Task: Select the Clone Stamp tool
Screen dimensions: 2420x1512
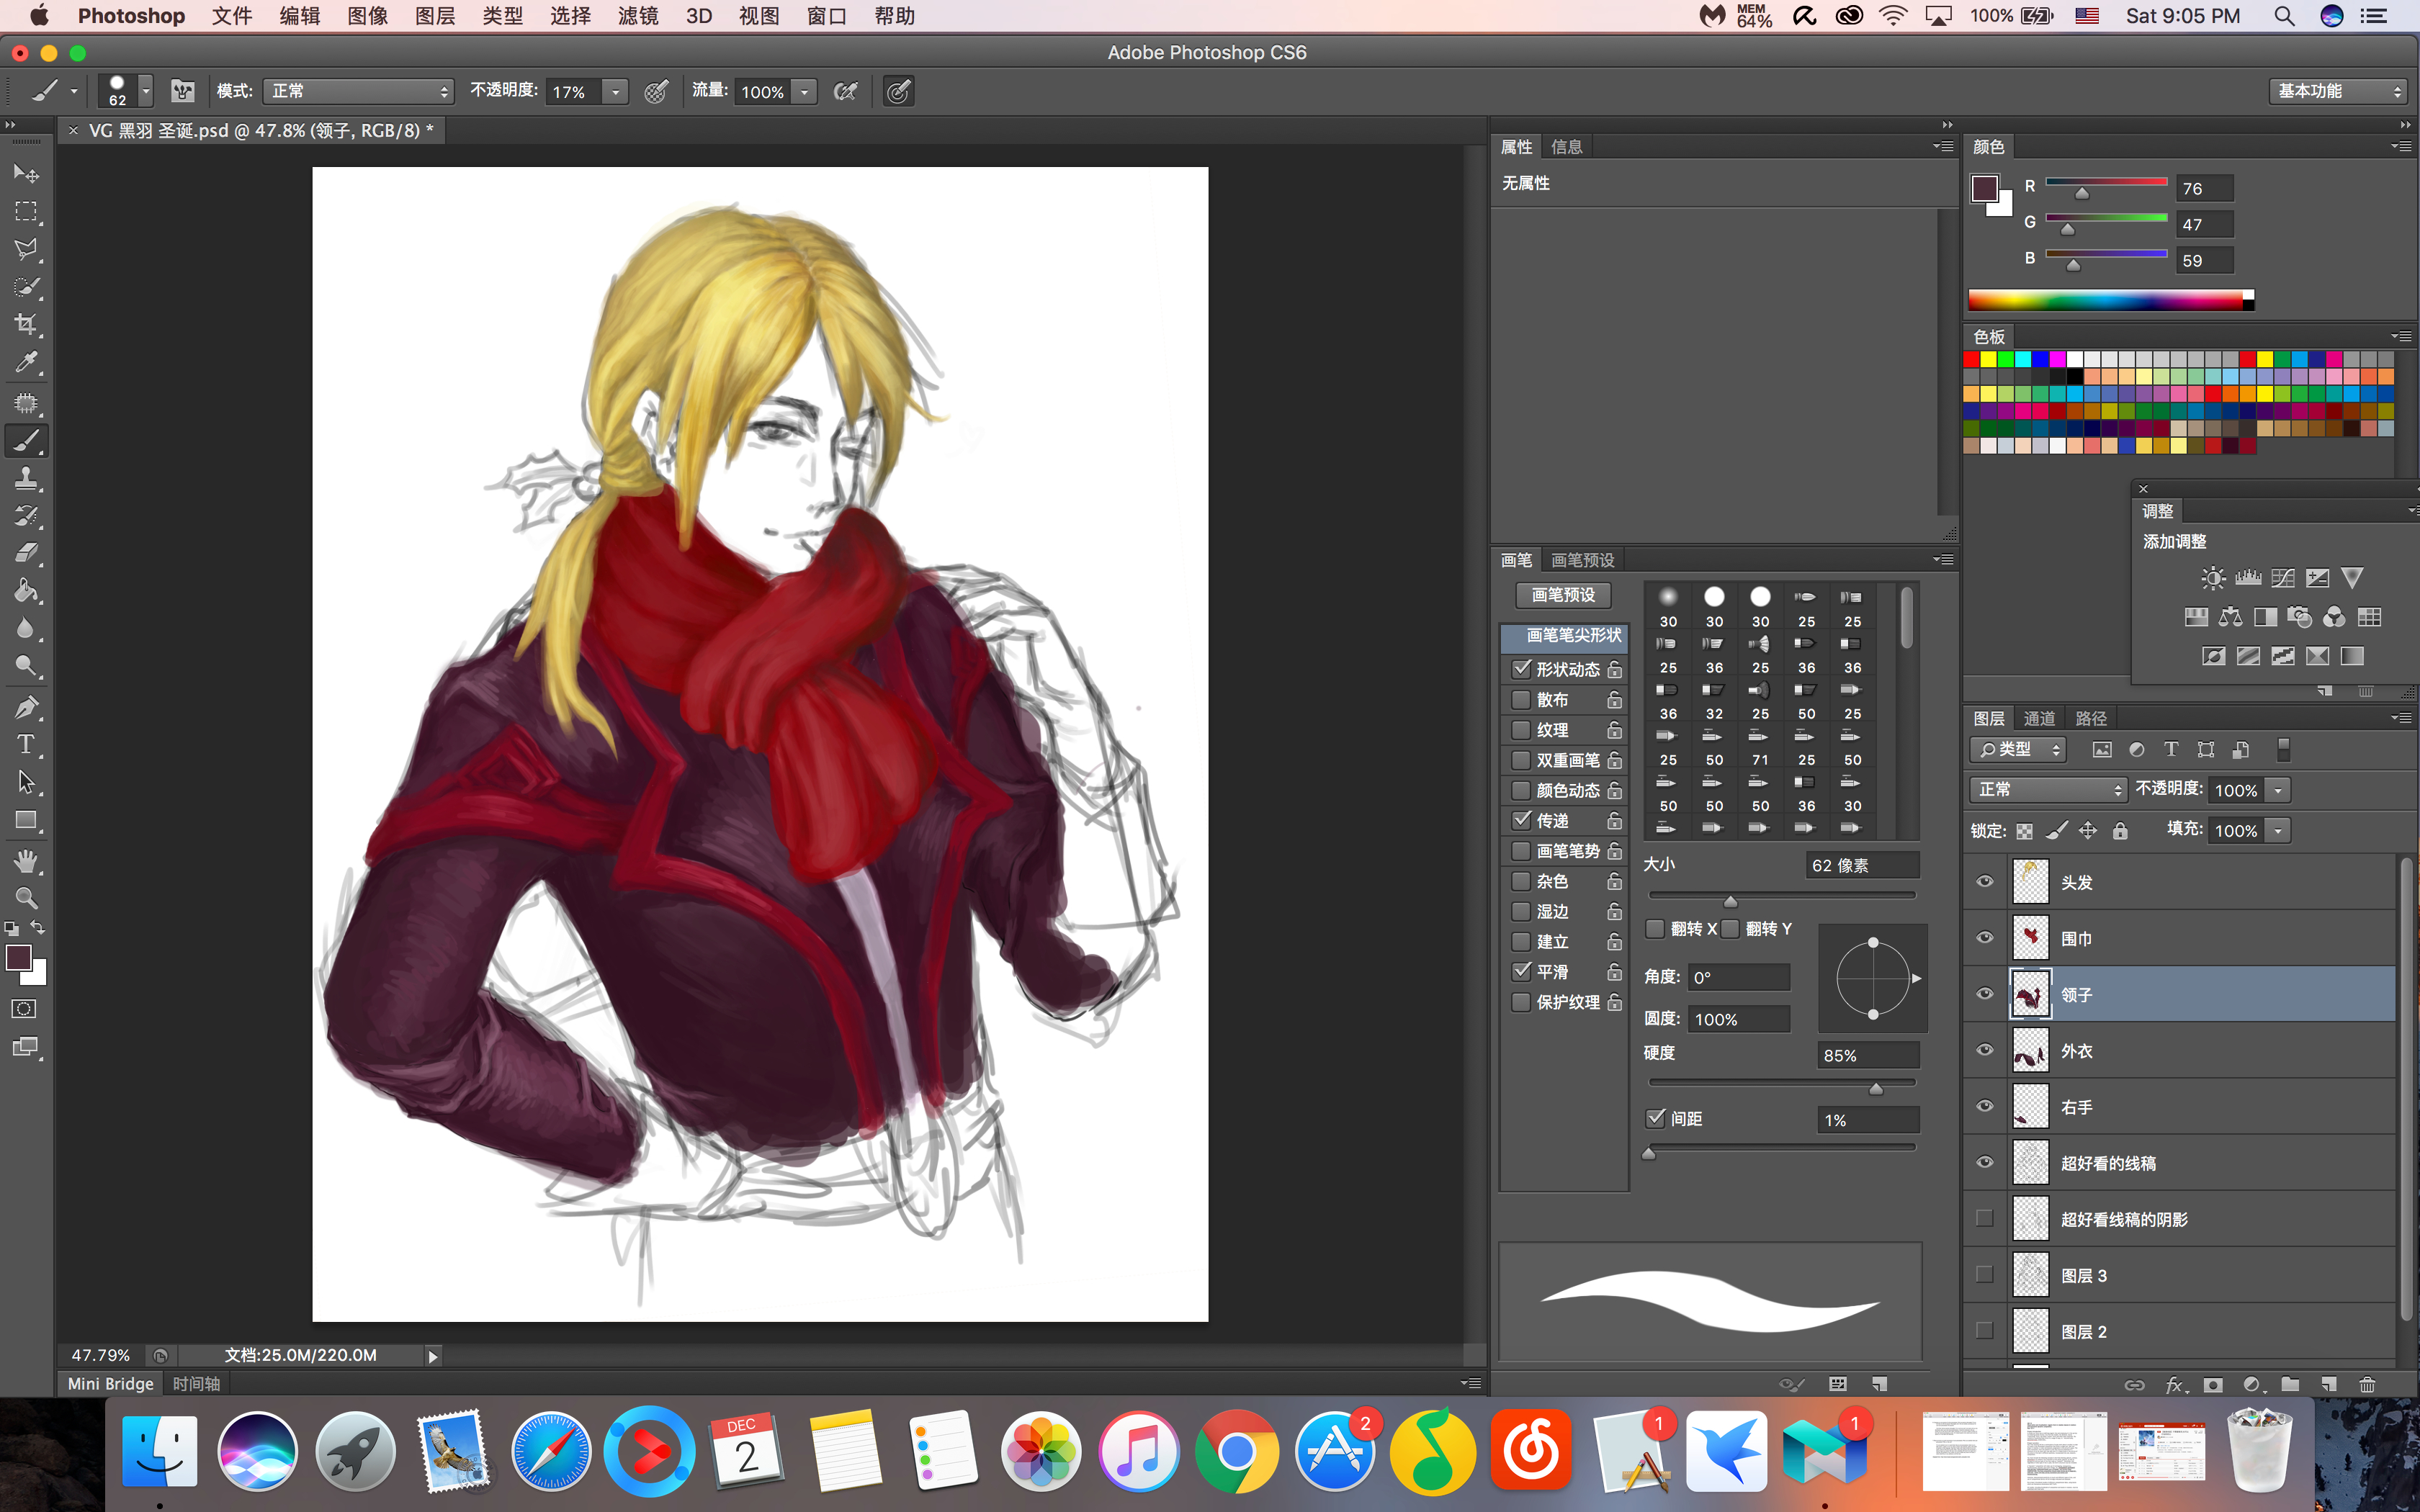Action: [26, 479]
